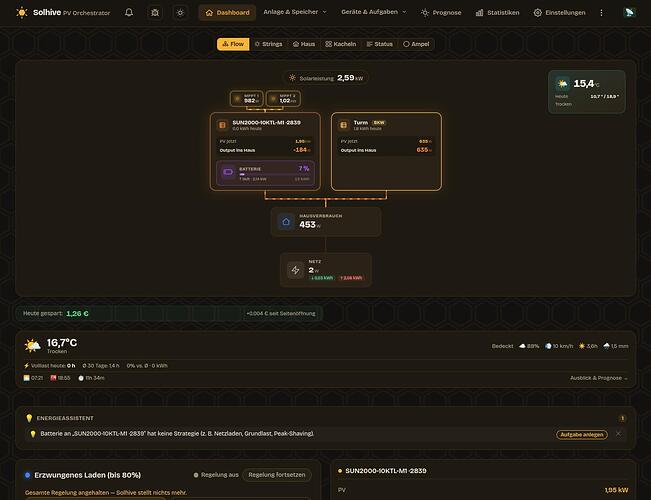The height and width of the screenshot is (500, 651).
Task: Switch to the Ampel view
Action: coord(416,44)
